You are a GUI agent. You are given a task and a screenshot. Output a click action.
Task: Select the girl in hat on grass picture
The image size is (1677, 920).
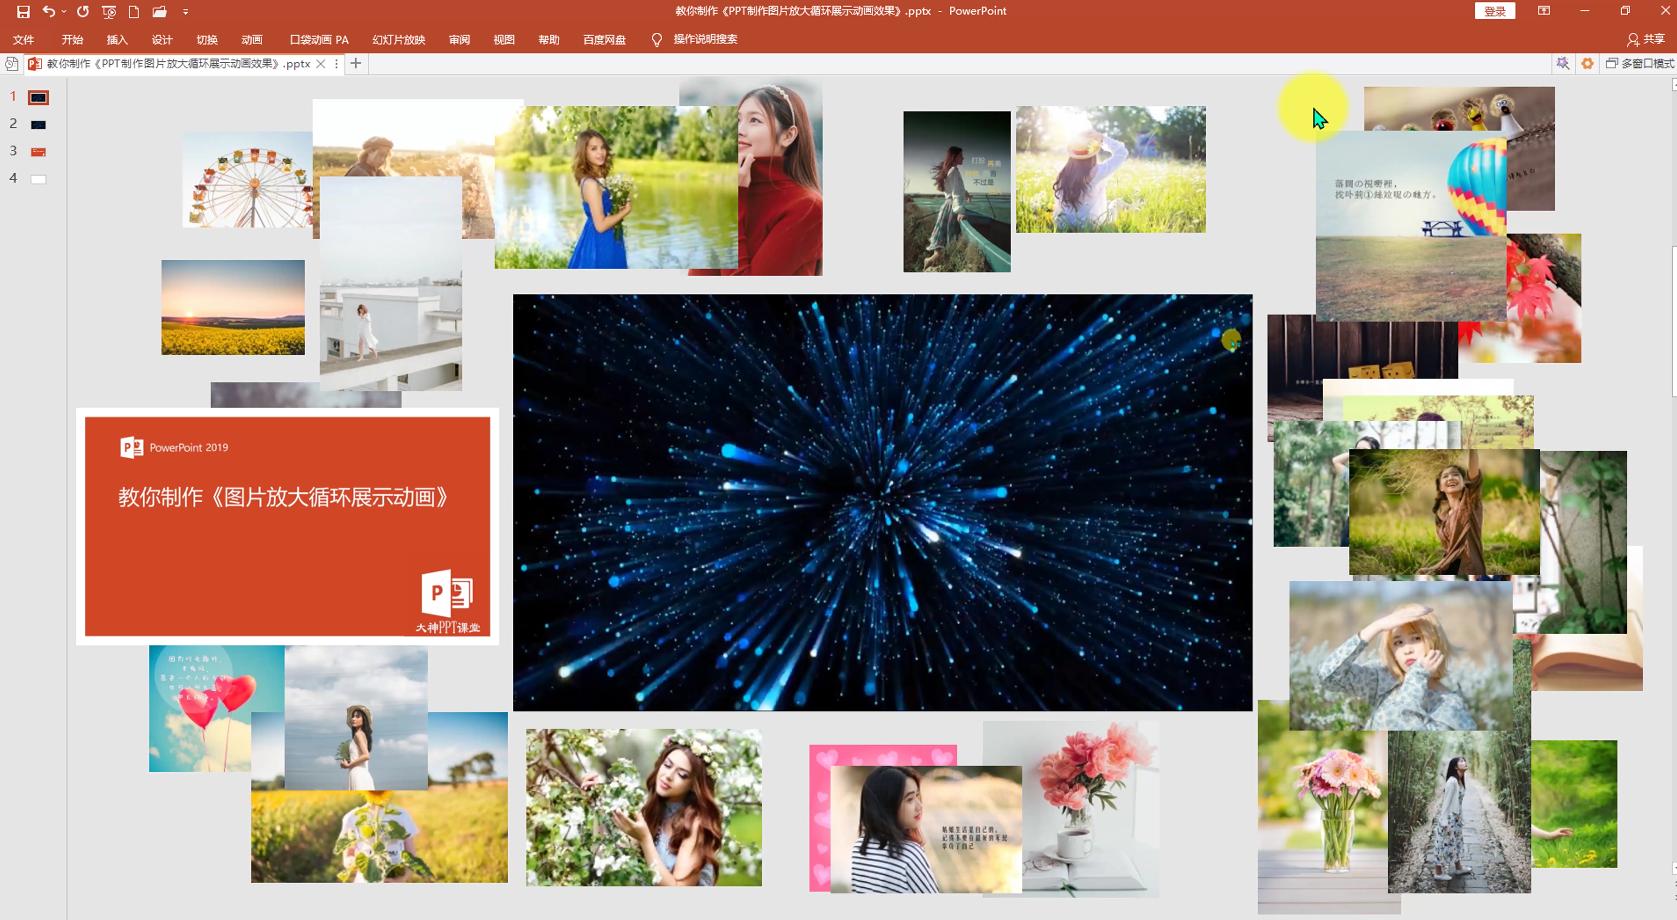[1111, 169]
